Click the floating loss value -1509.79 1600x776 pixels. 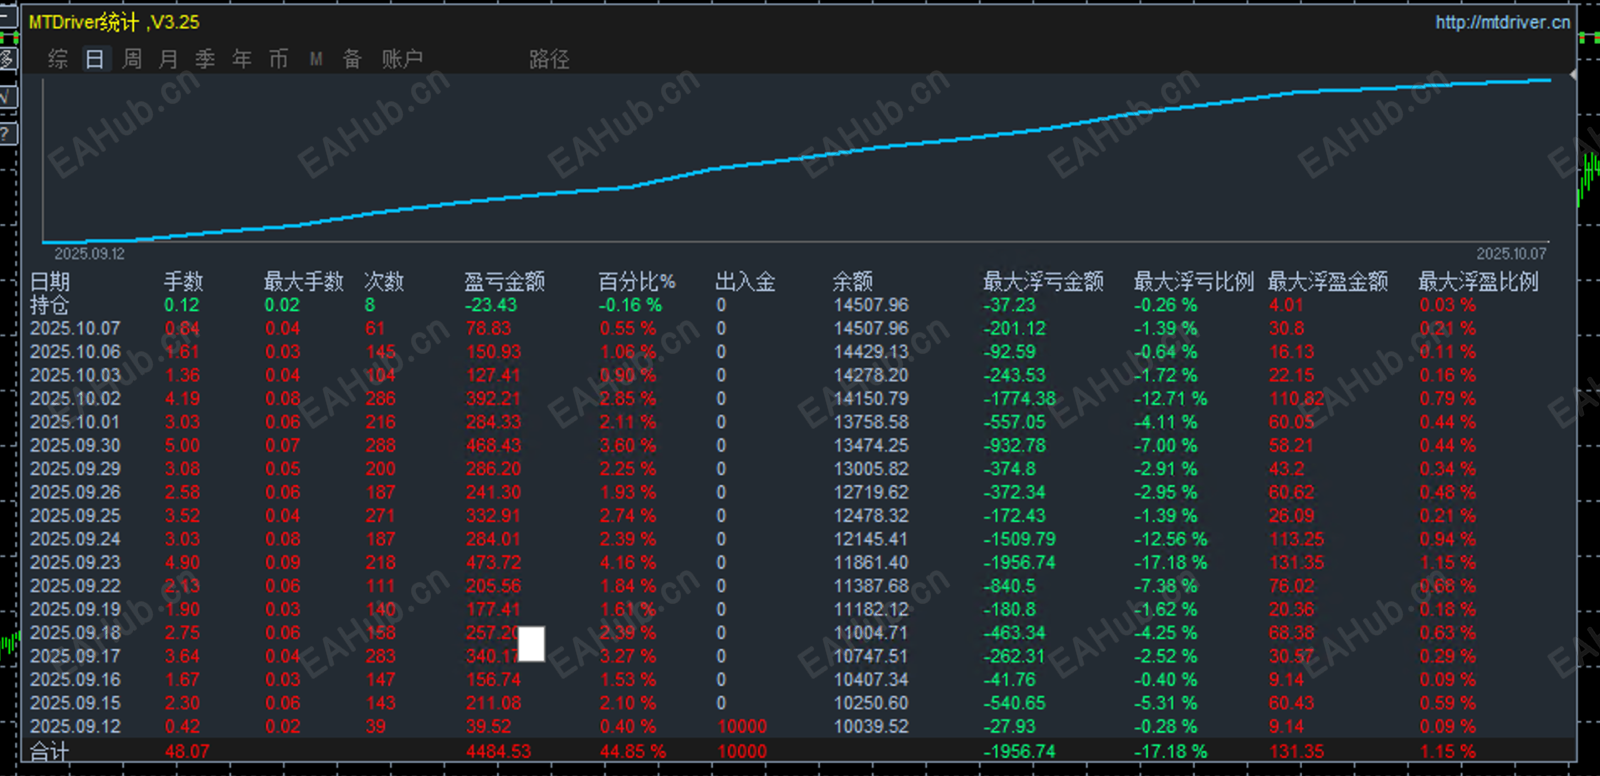(1019, 540)
